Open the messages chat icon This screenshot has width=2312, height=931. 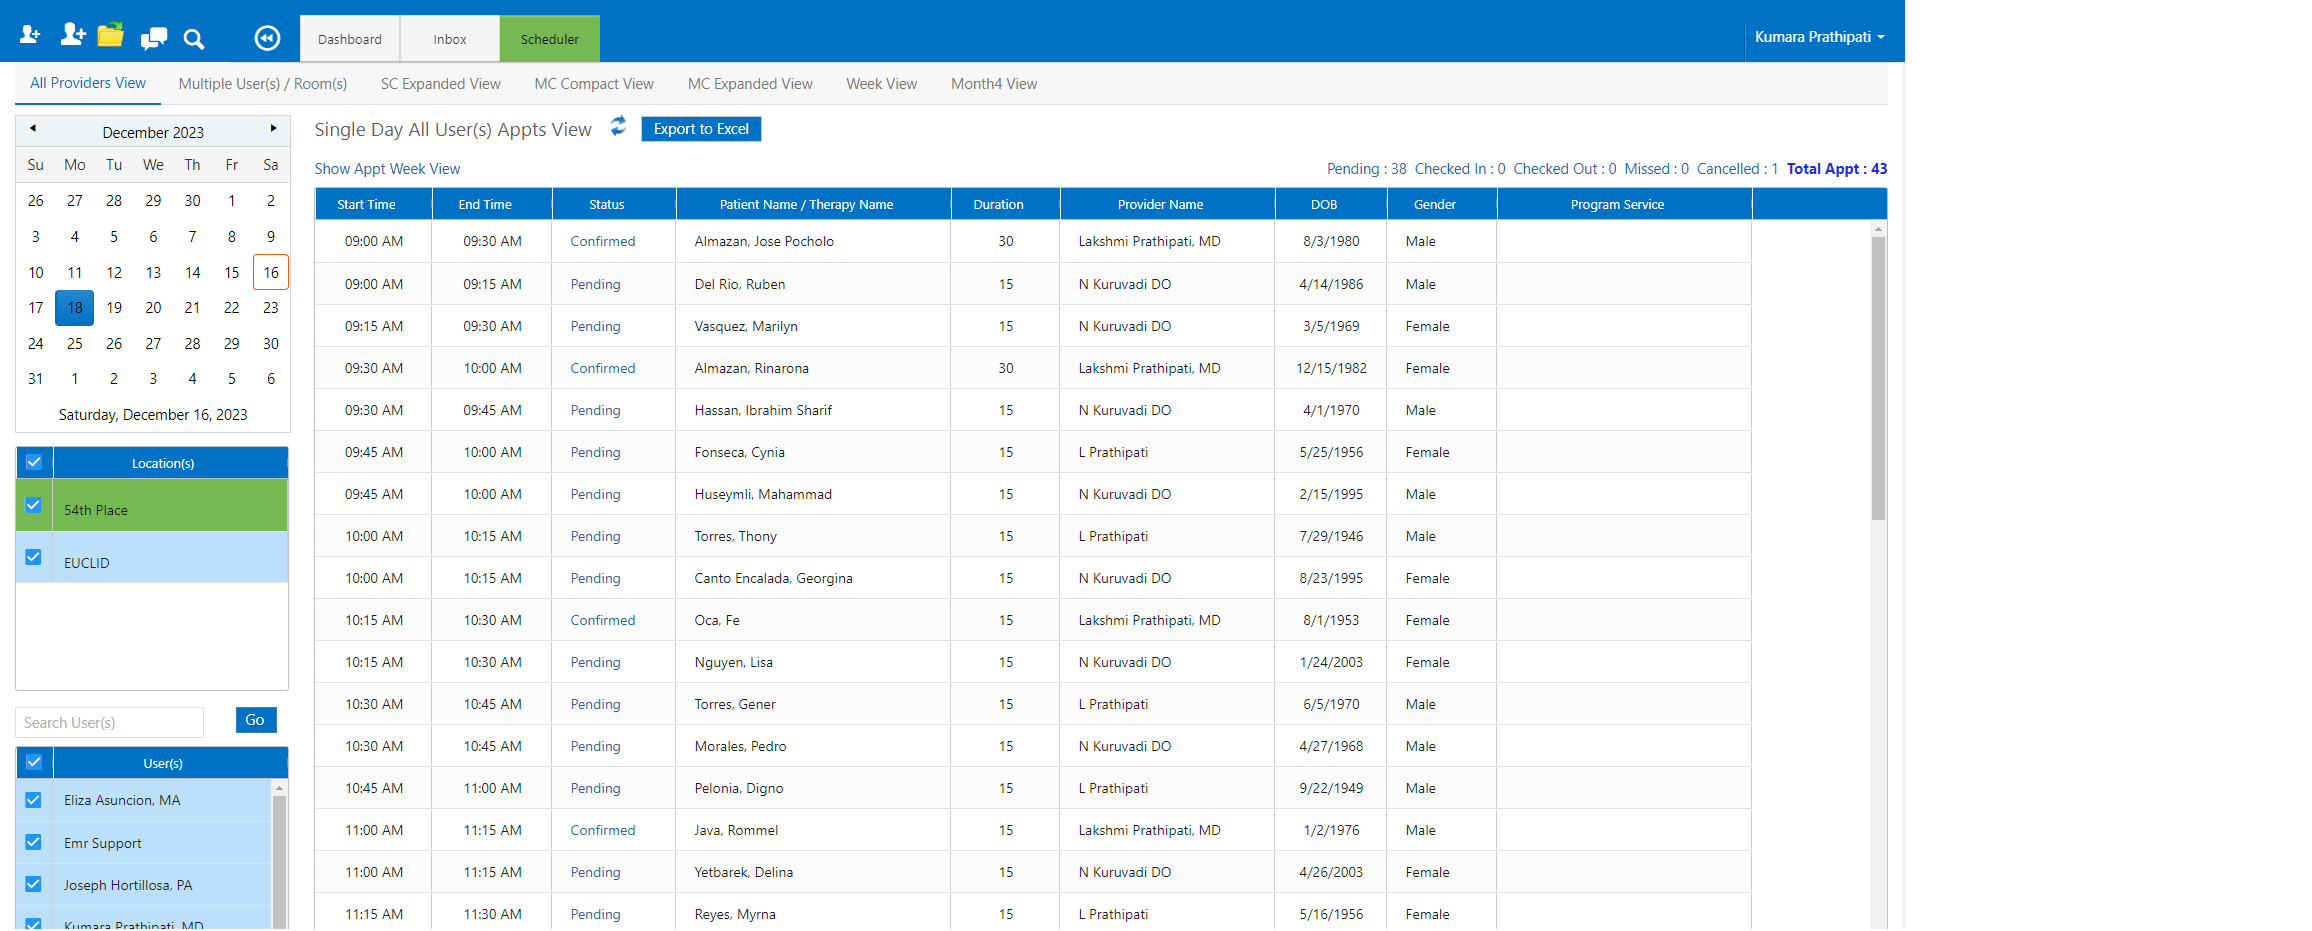[153, 38]
